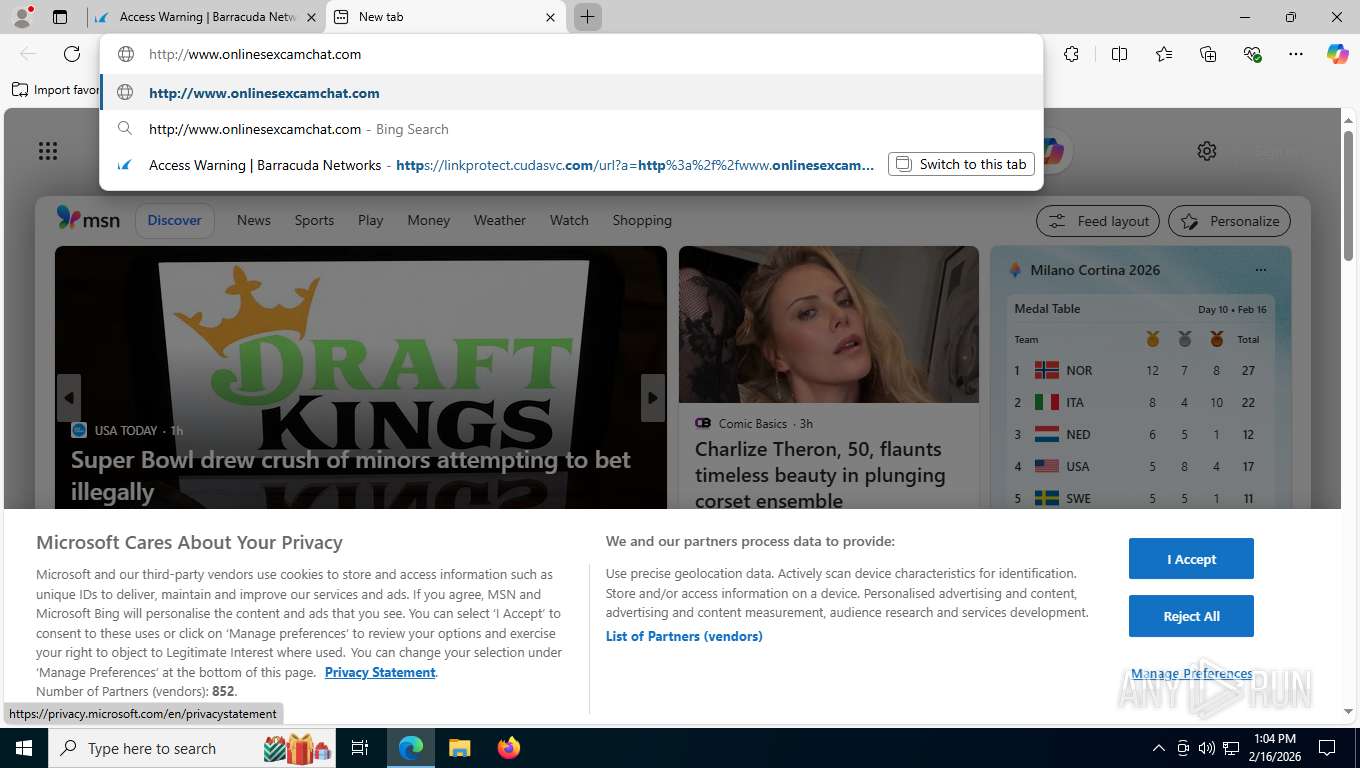The height and width of the screenshot is (768, 1360).
Task: Open Browser essentials heart icon
Action: (x=1252, y=54)
